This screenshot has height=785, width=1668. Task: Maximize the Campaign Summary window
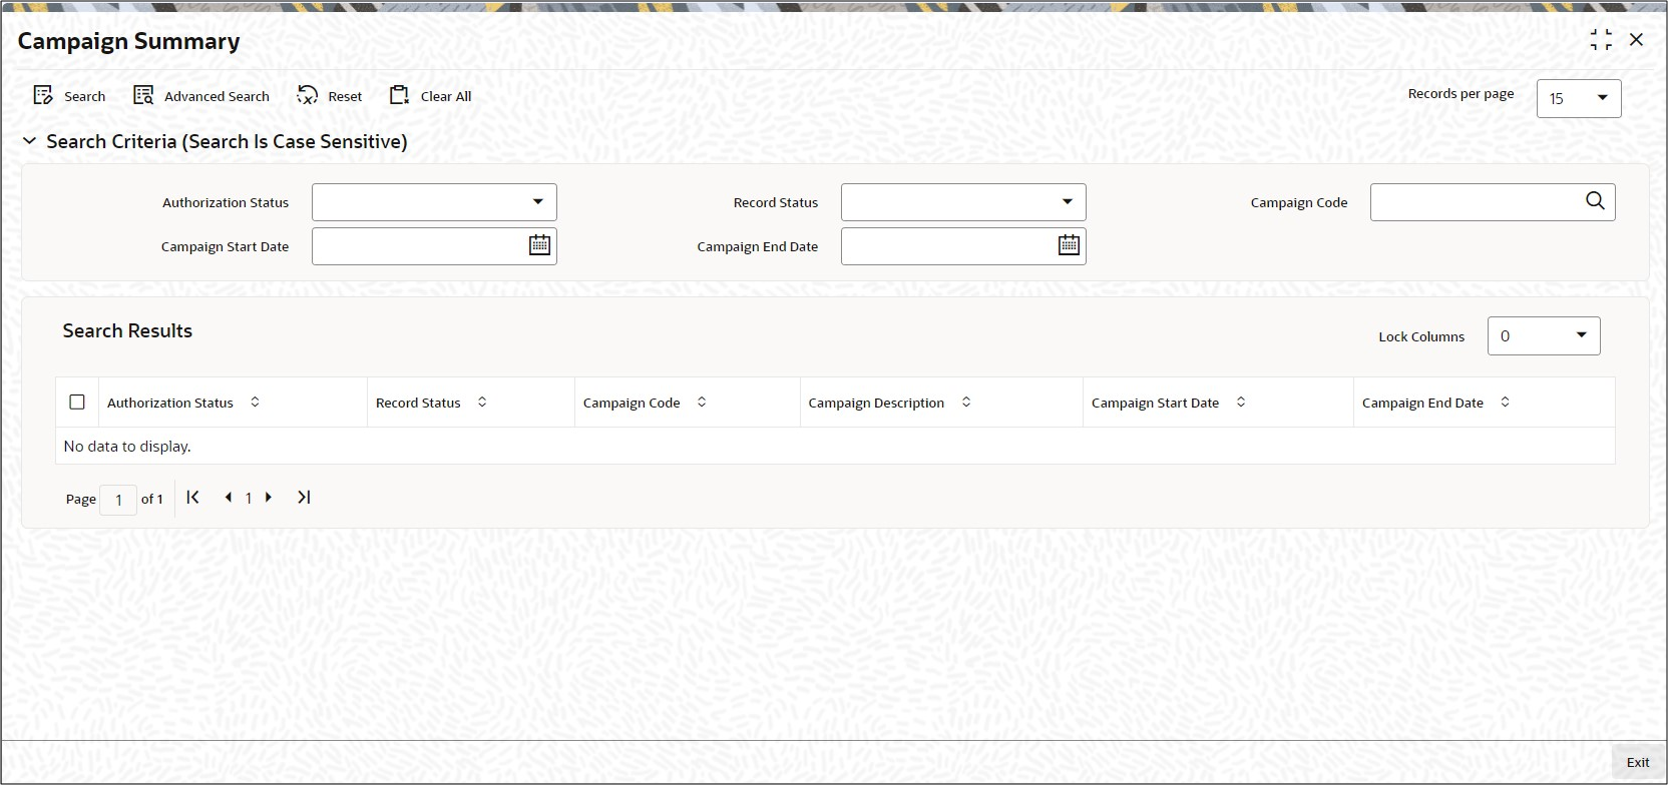pyautogui.click(x=1601, y=40)
